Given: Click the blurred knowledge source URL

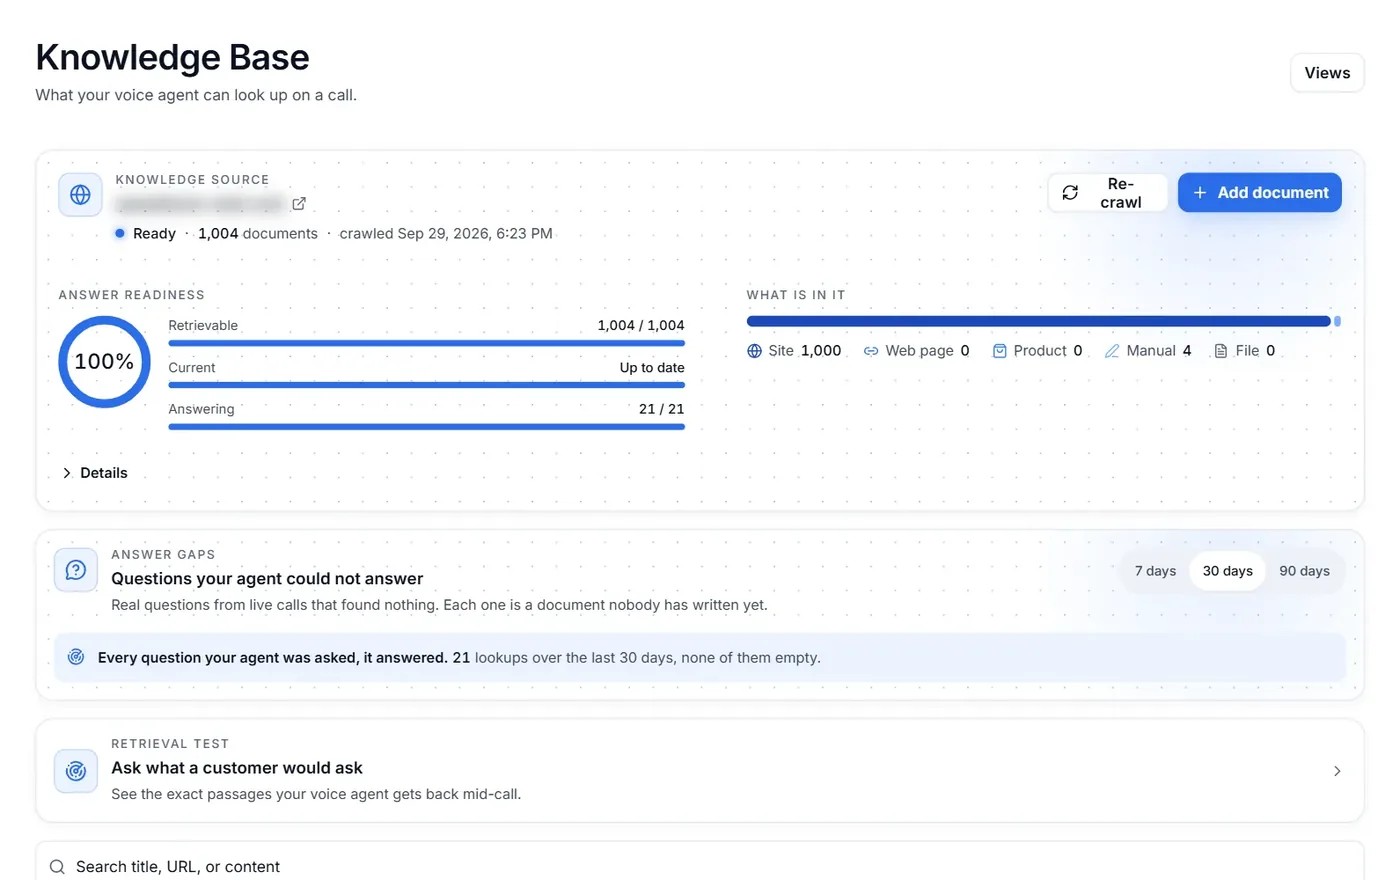Looking at the screenshot, I should (x=200, y=204).
